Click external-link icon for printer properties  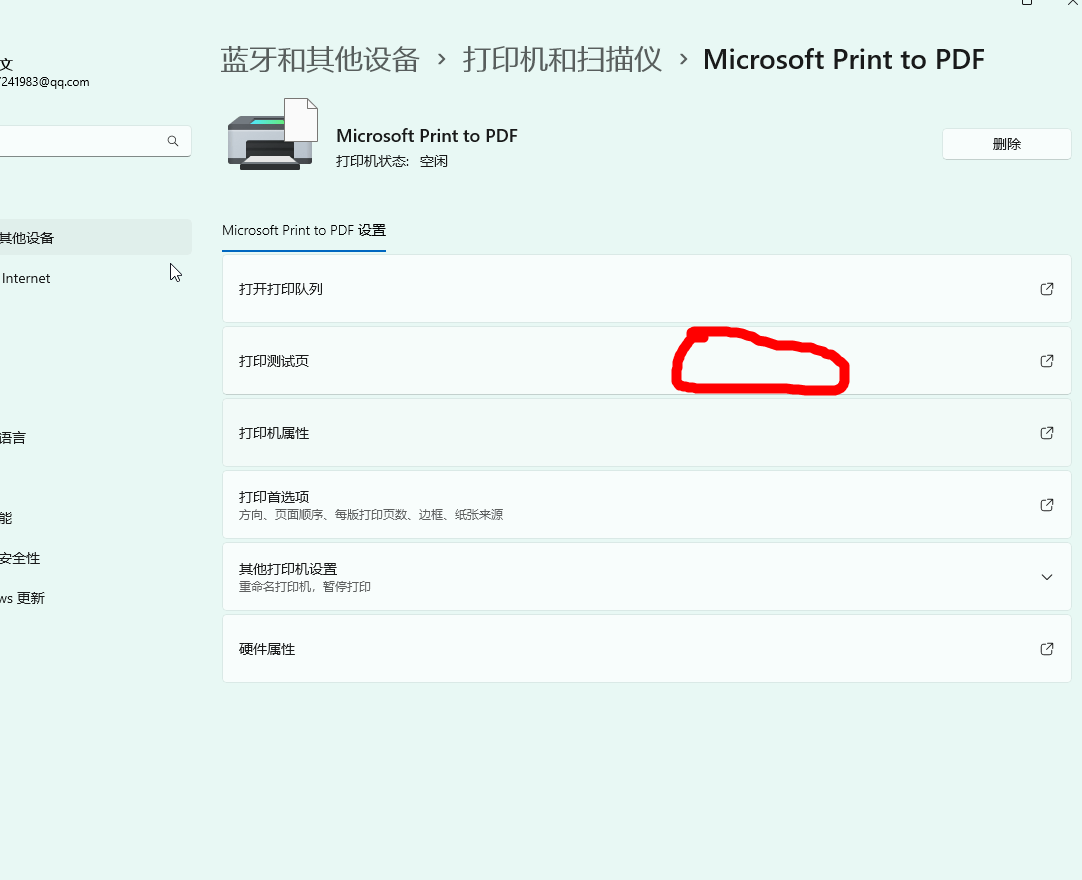(1046, 433)
